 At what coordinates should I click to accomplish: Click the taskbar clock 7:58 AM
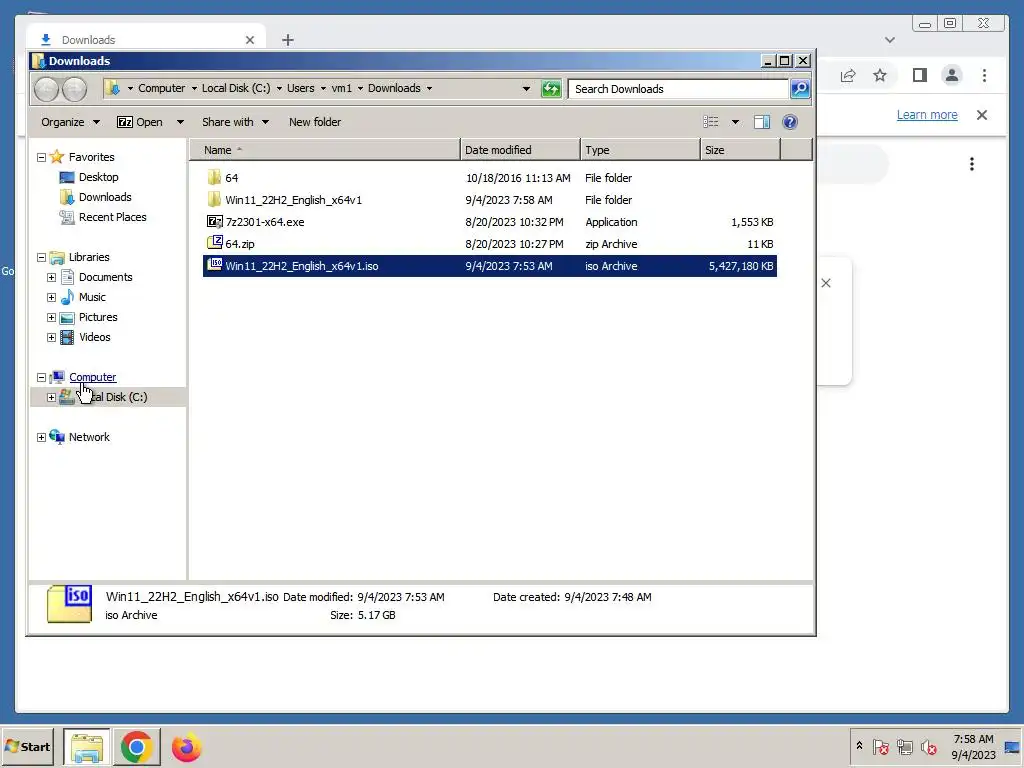click(x=973, y=739)
